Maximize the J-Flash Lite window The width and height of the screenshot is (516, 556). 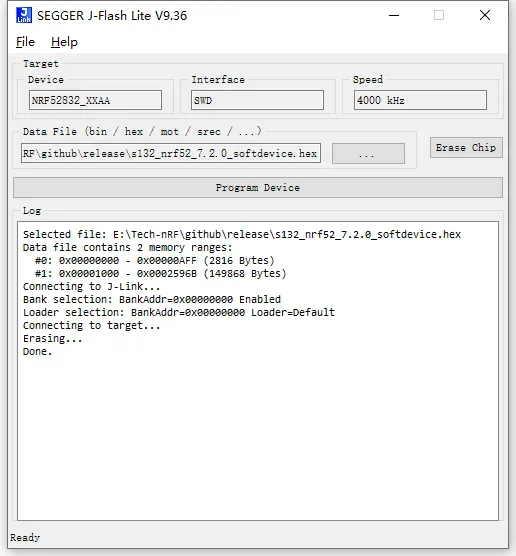click(439, 15)
